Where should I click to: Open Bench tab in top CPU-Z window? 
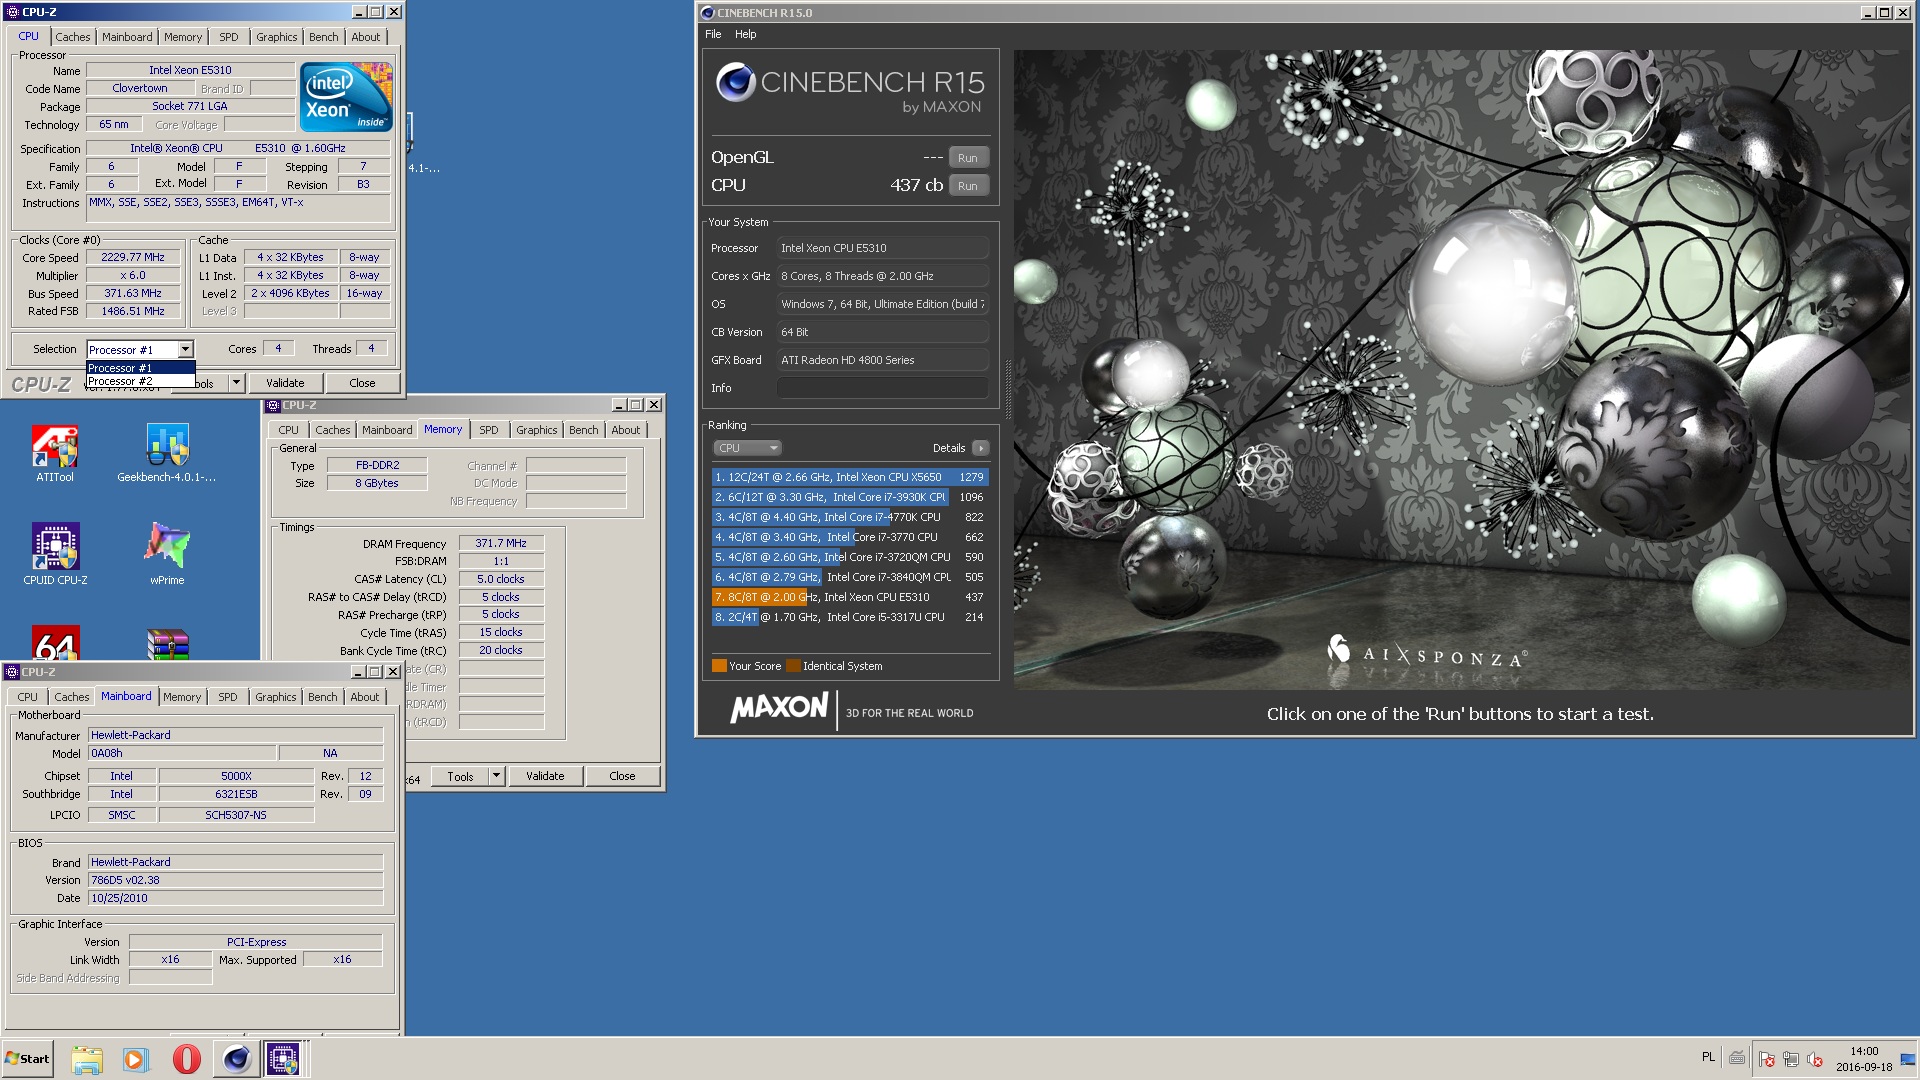323,37
